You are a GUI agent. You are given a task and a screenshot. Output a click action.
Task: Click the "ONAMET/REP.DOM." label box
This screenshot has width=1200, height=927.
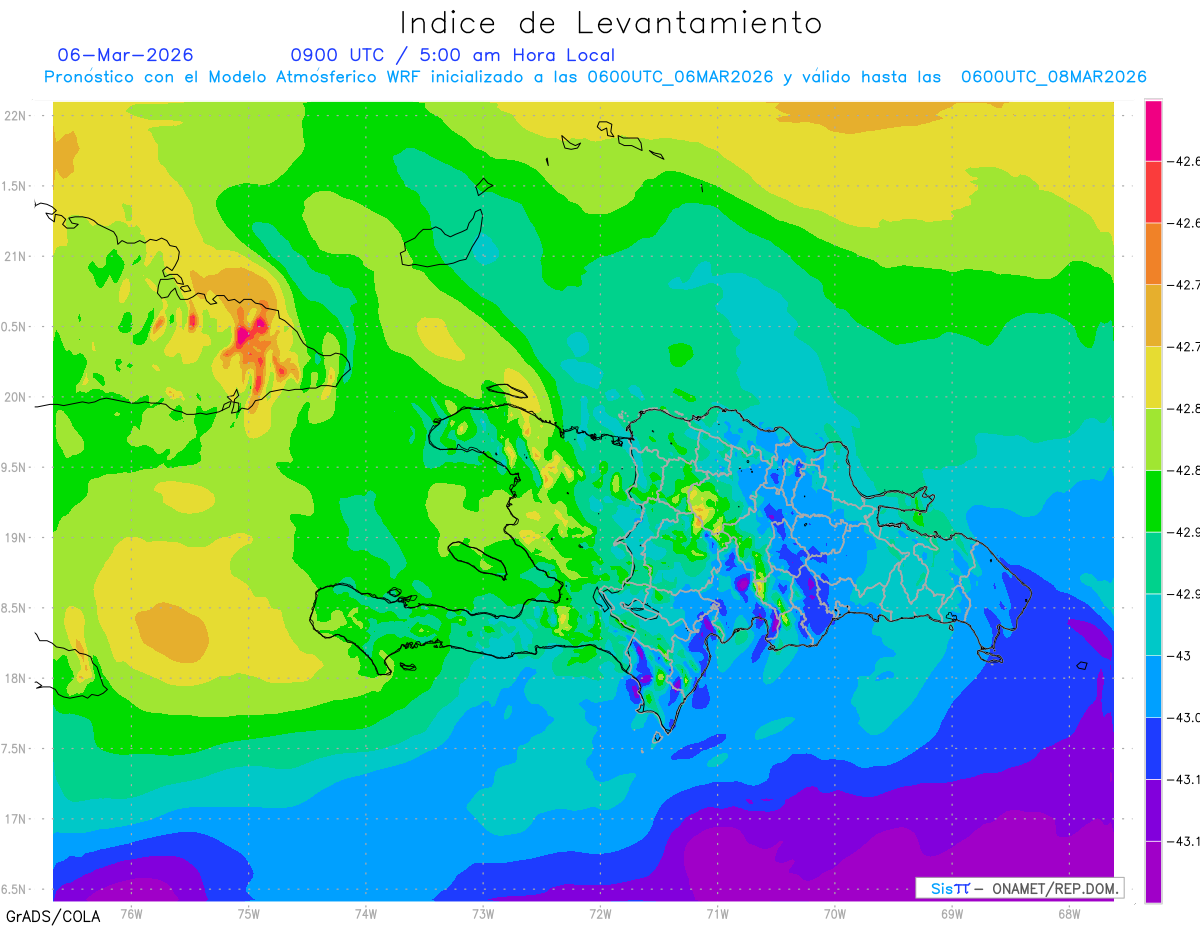[x=1020, y=888]
